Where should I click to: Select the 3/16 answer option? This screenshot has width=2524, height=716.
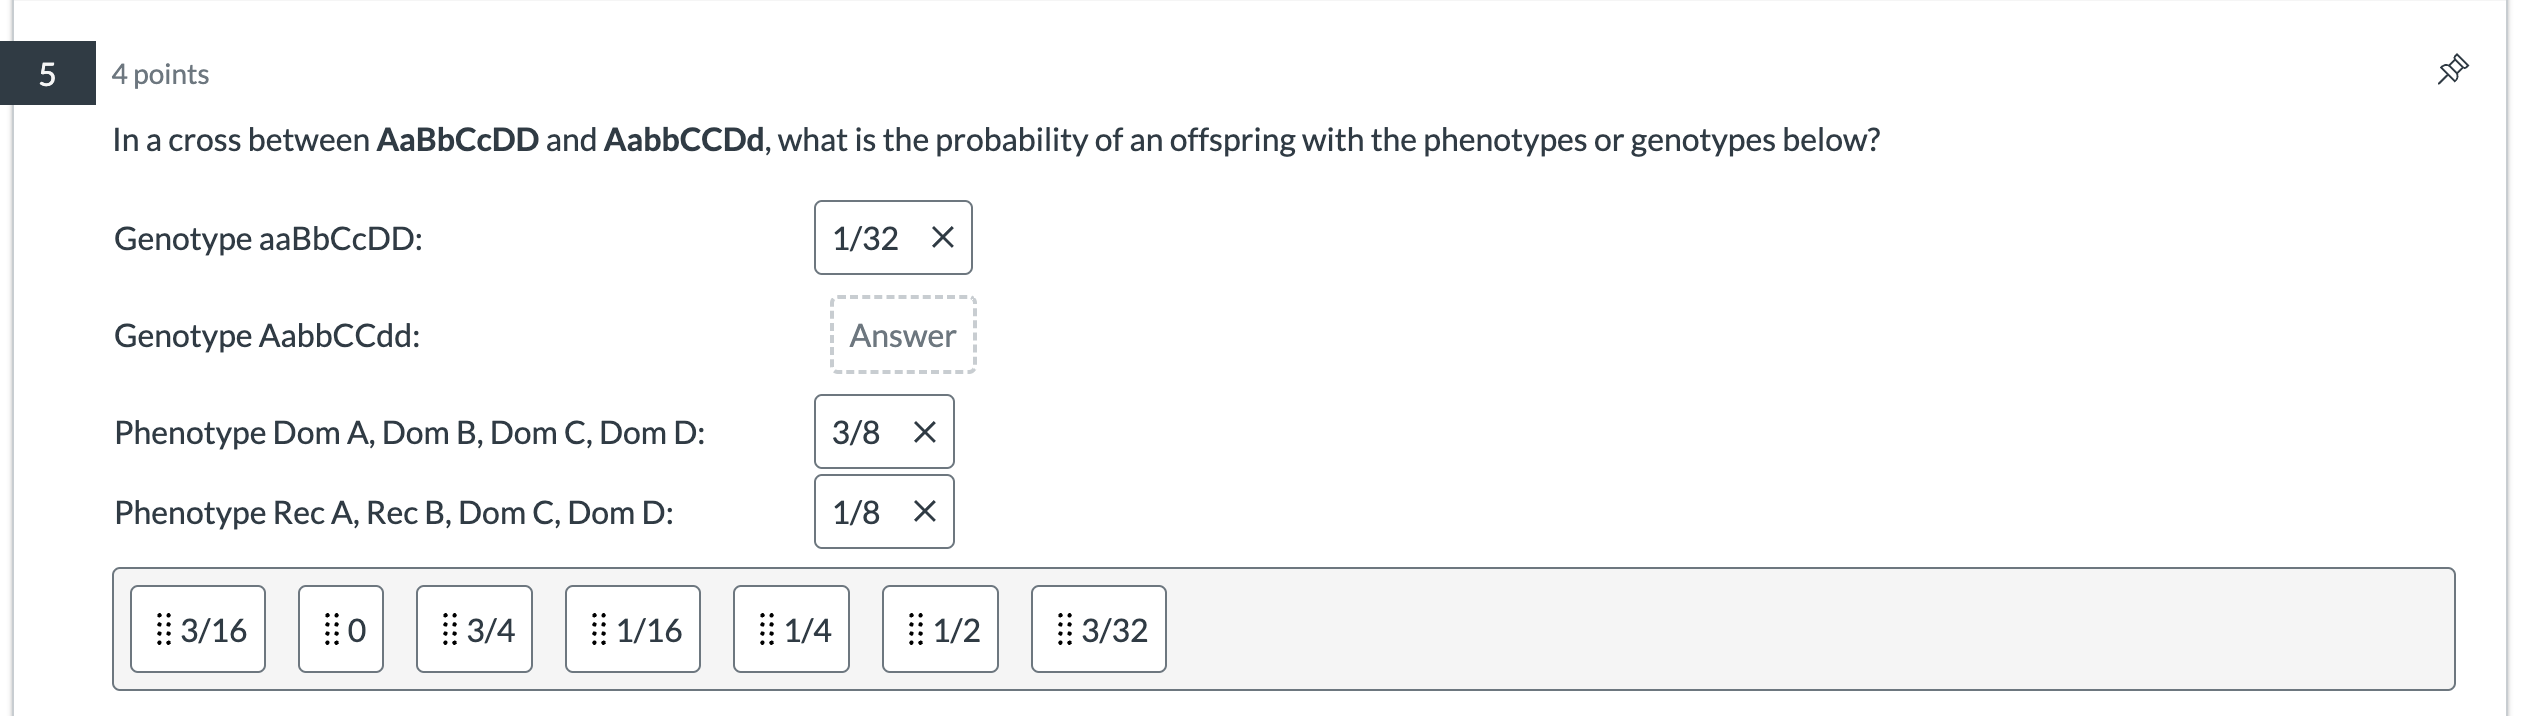pos(197,628)
